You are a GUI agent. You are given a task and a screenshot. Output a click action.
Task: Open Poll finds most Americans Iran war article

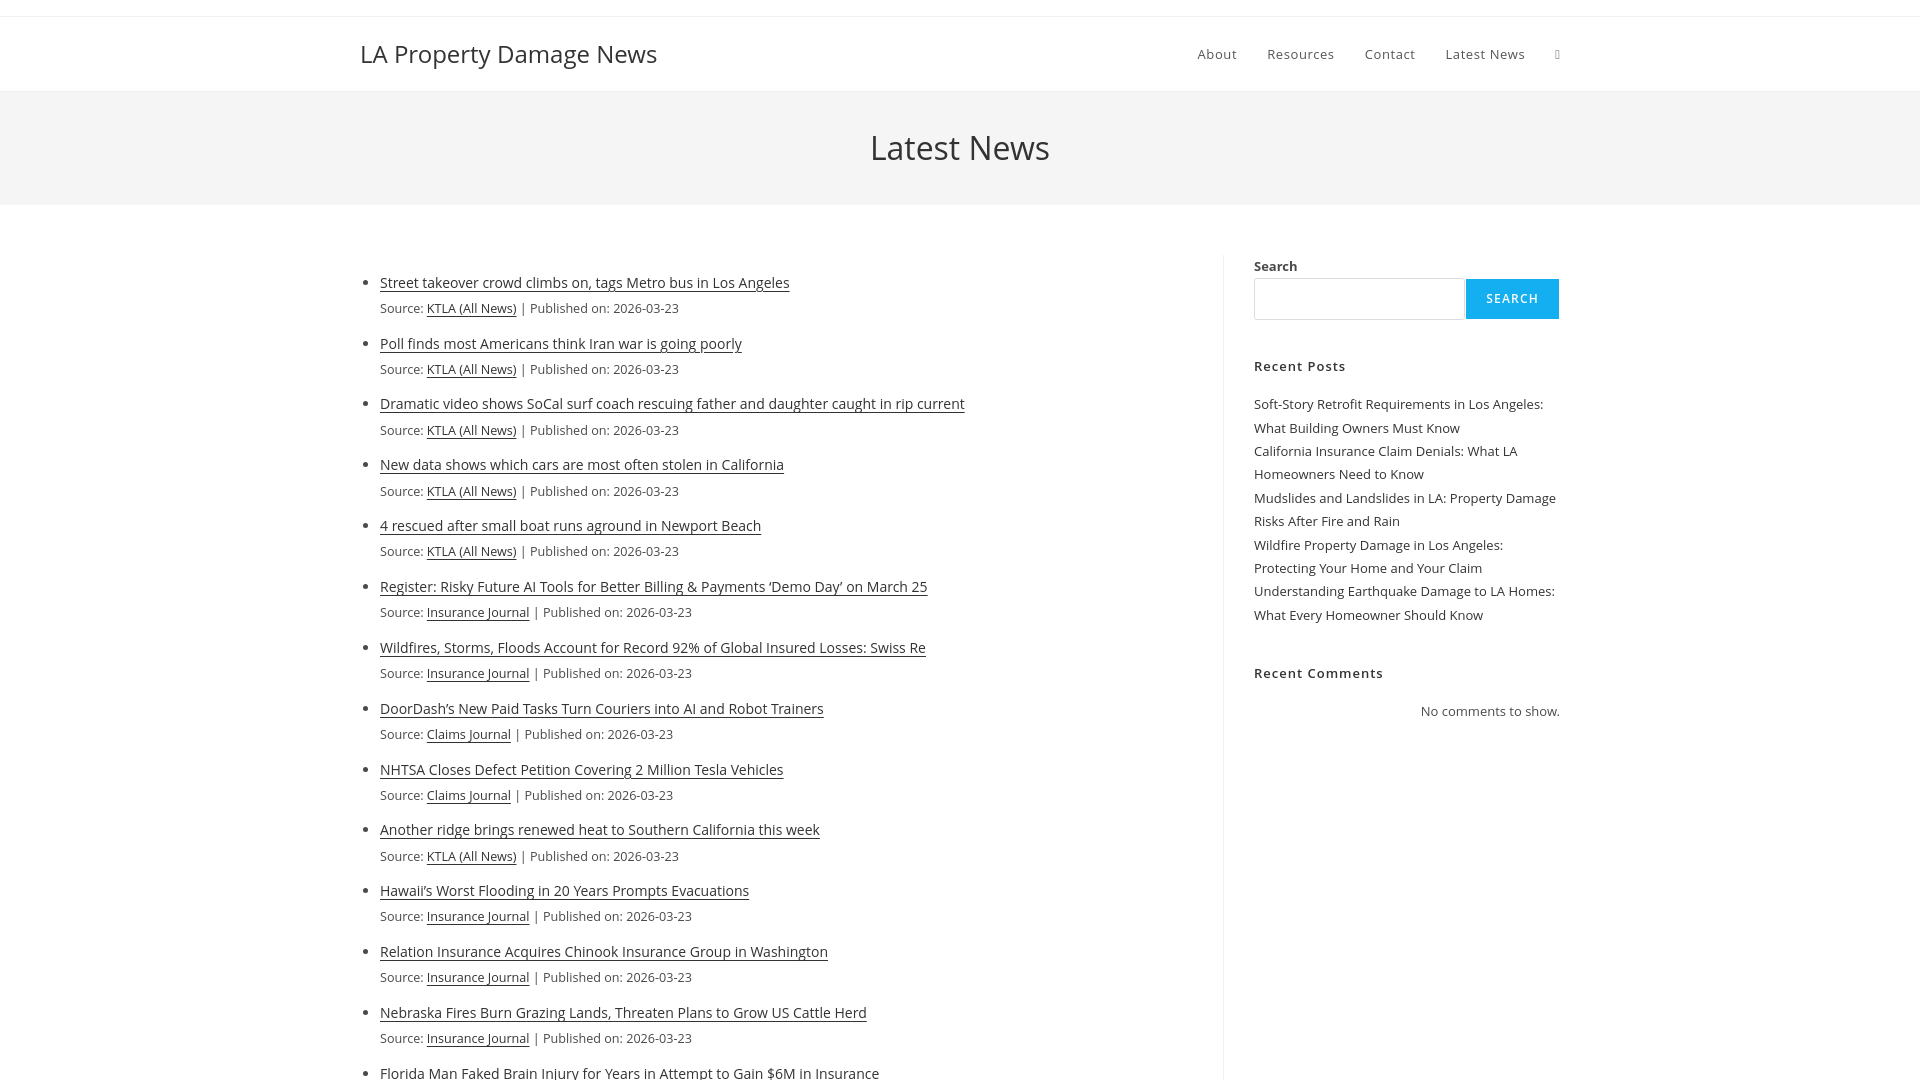tap(560, 344)
